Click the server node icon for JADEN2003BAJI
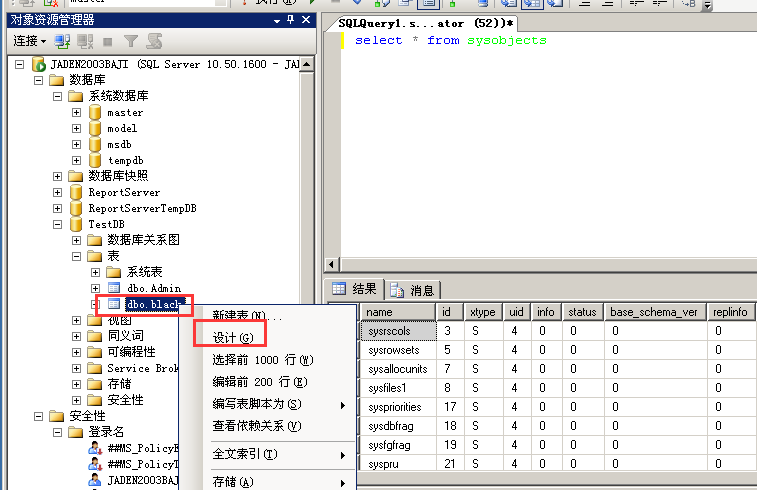The width and height of the screenshot is (757, 490). click(39, 64)
